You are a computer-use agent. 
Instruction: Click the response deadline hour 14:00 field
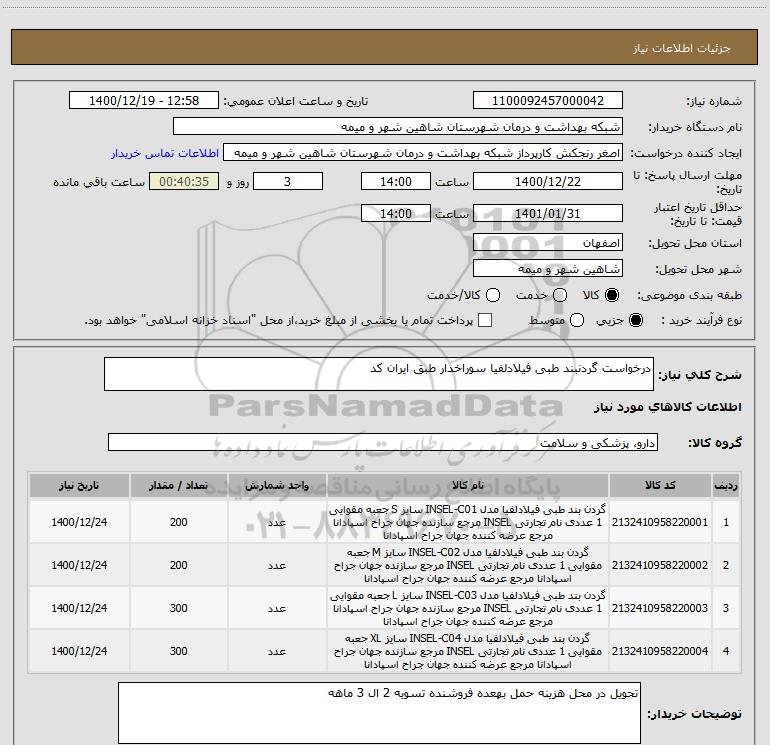pyautogui.click(x=396, y=181)
